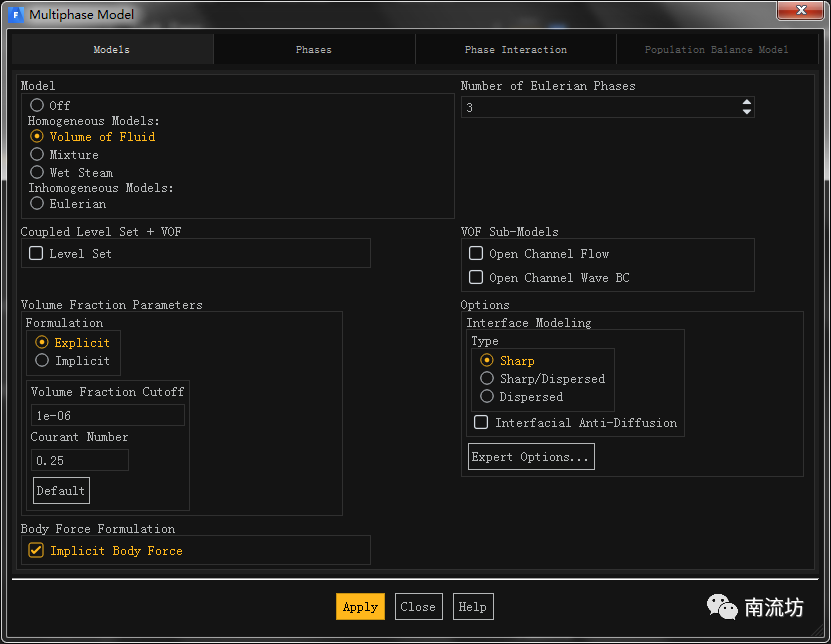Select the Mixture multiphase model
The image size is (831, 644).
[37, 155]
